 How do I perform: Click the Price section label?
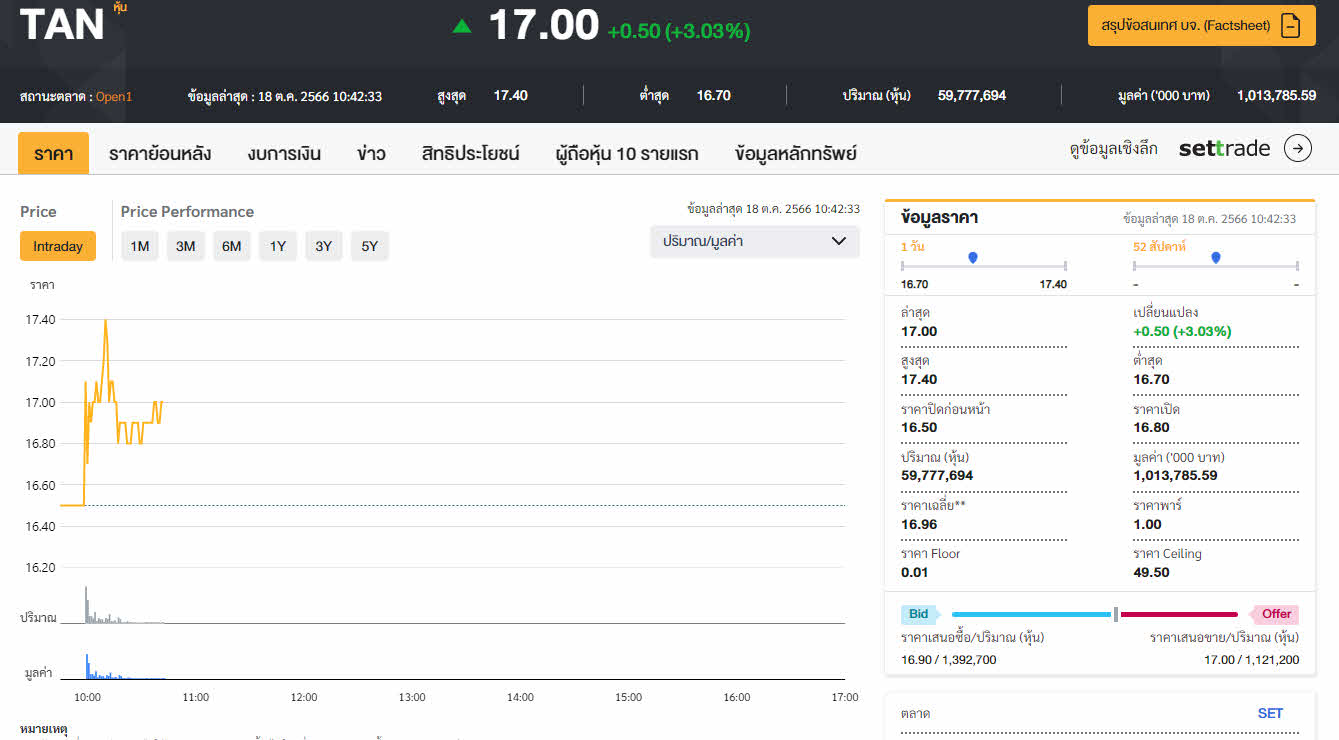point(38,212)
